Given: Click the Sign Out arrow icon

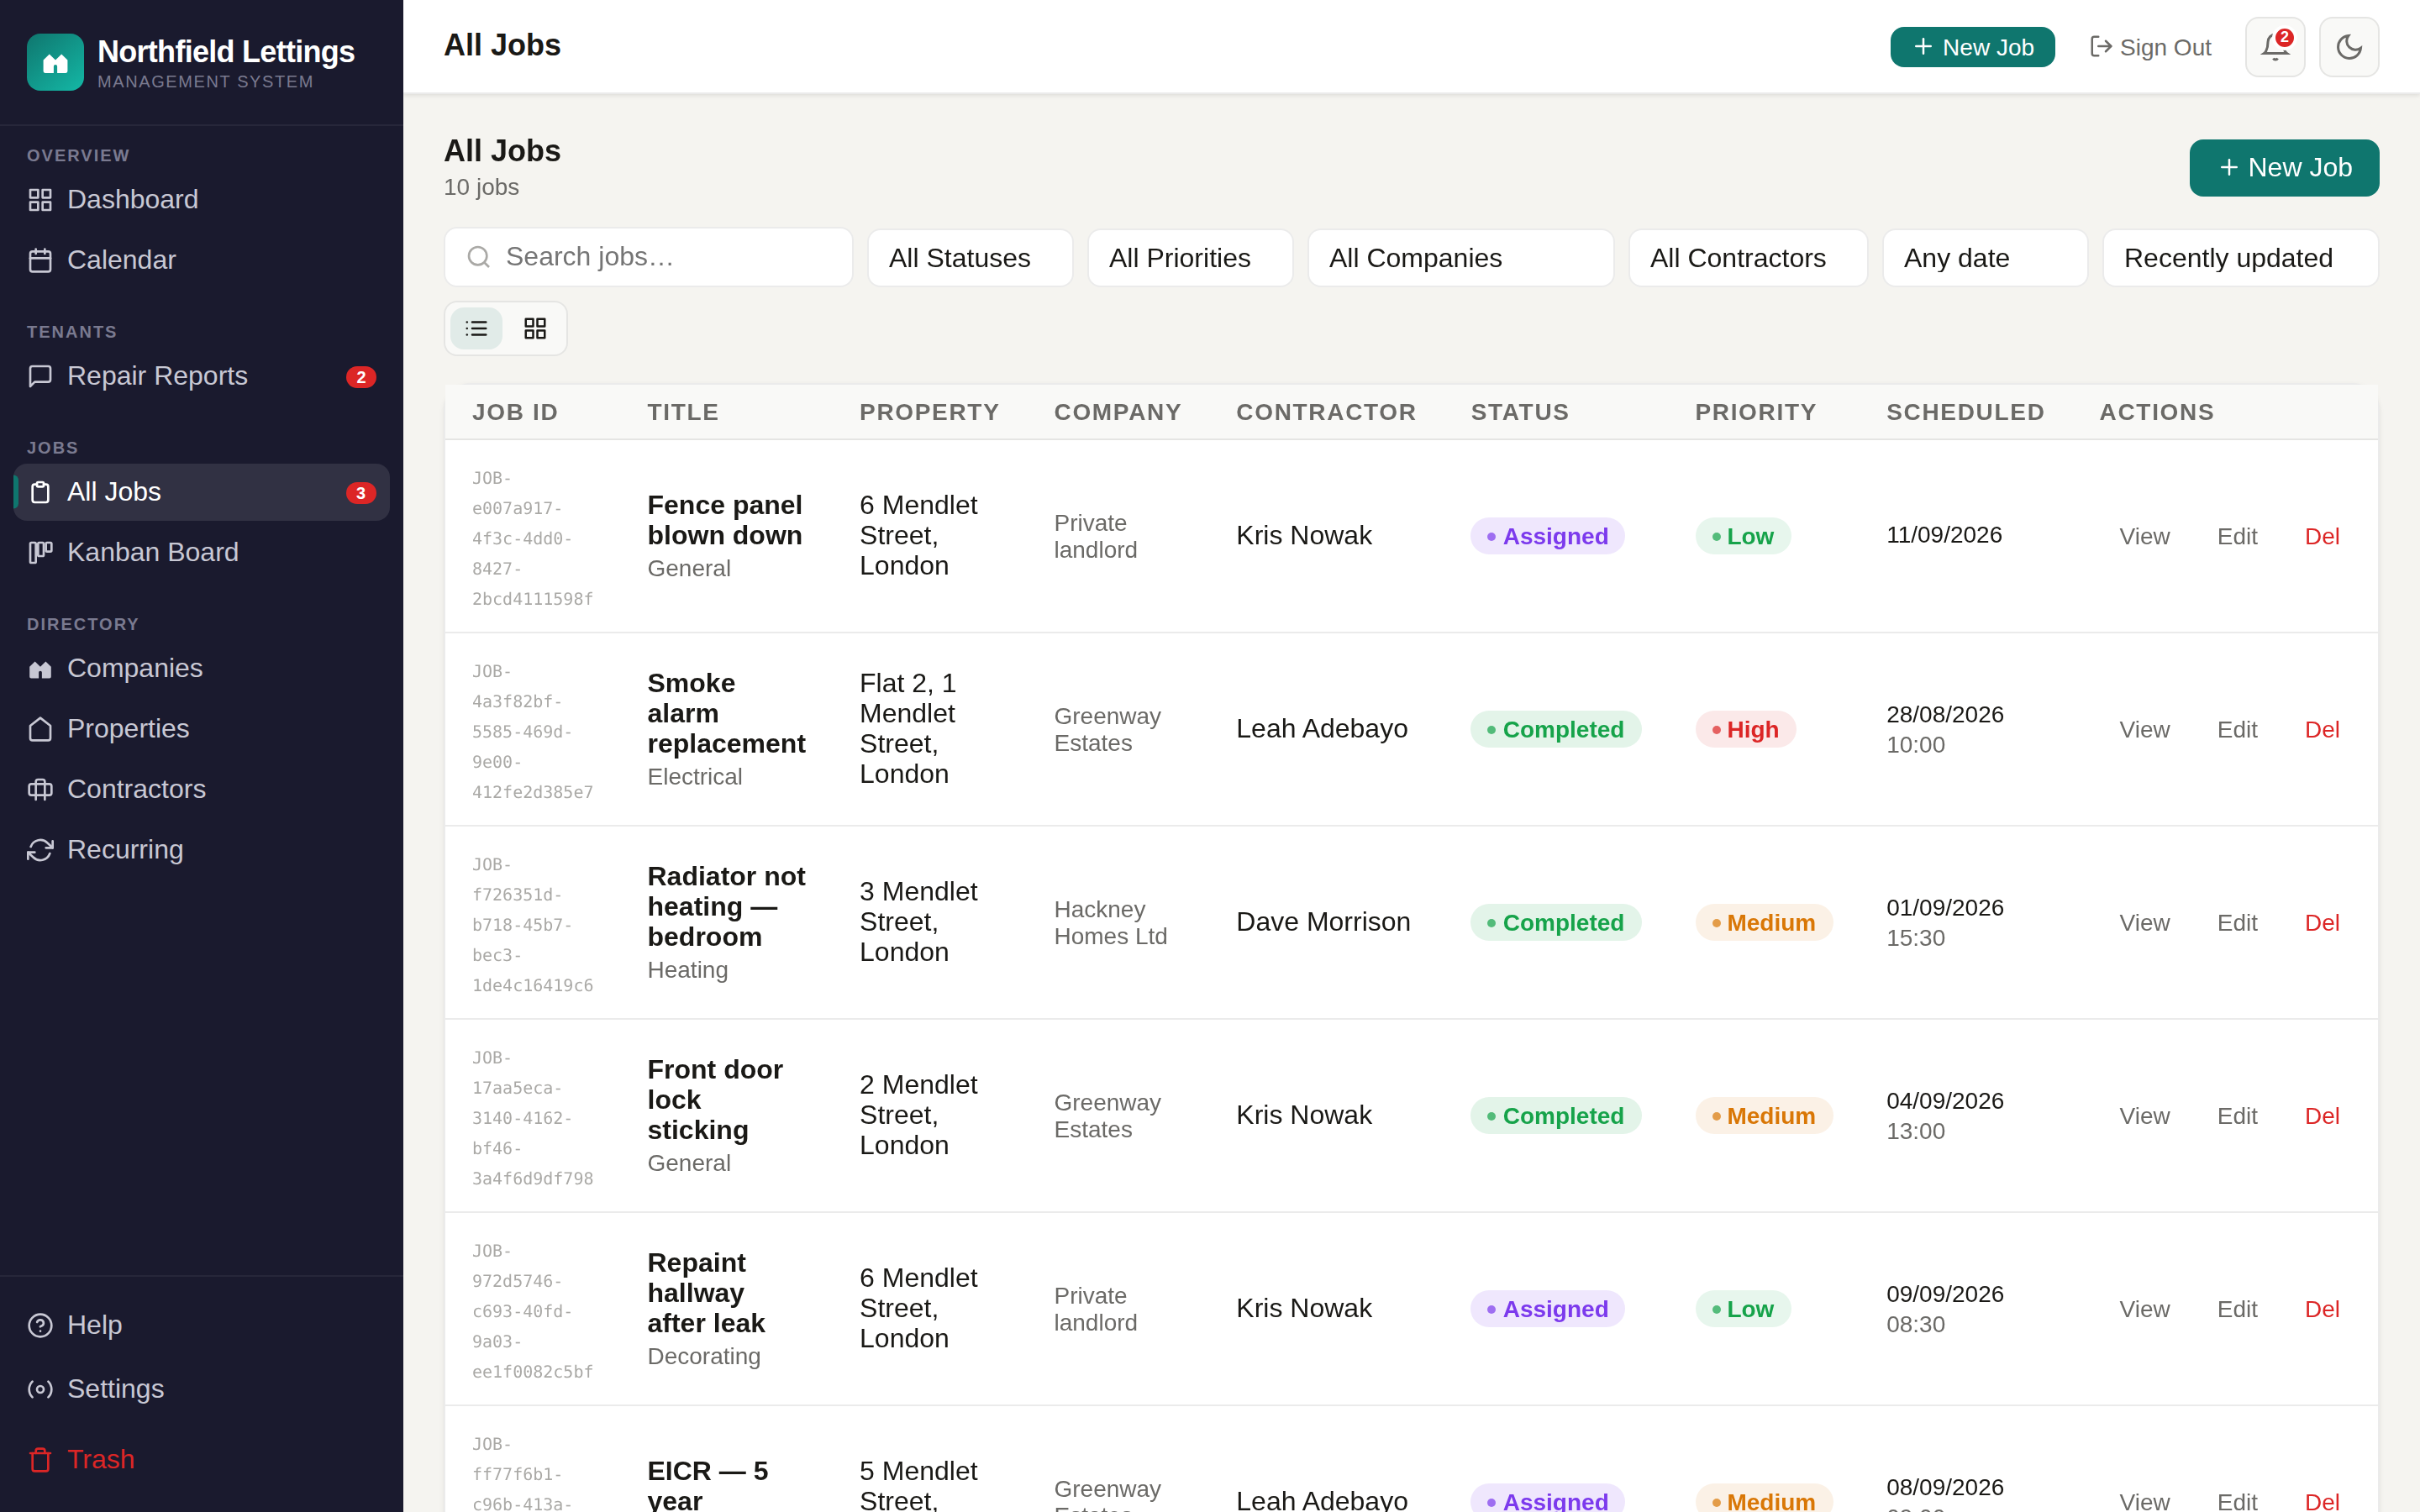Looking at the screenshot, I should pos(2101,47).
